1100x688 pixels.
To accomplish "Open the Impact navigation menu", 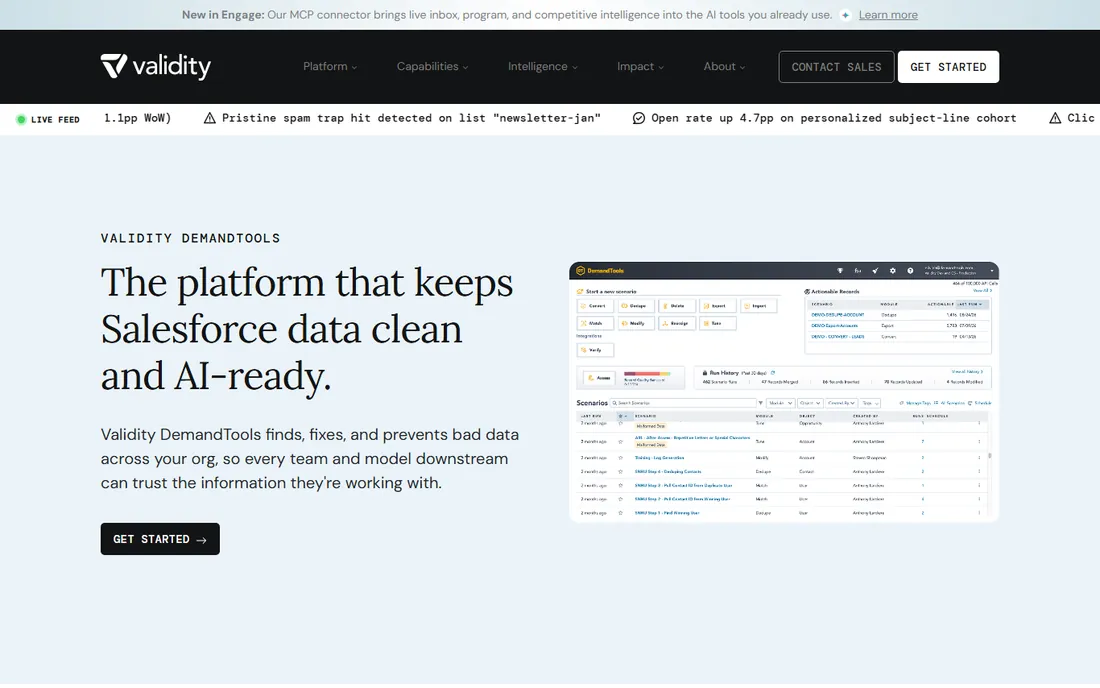I will 640,67.
